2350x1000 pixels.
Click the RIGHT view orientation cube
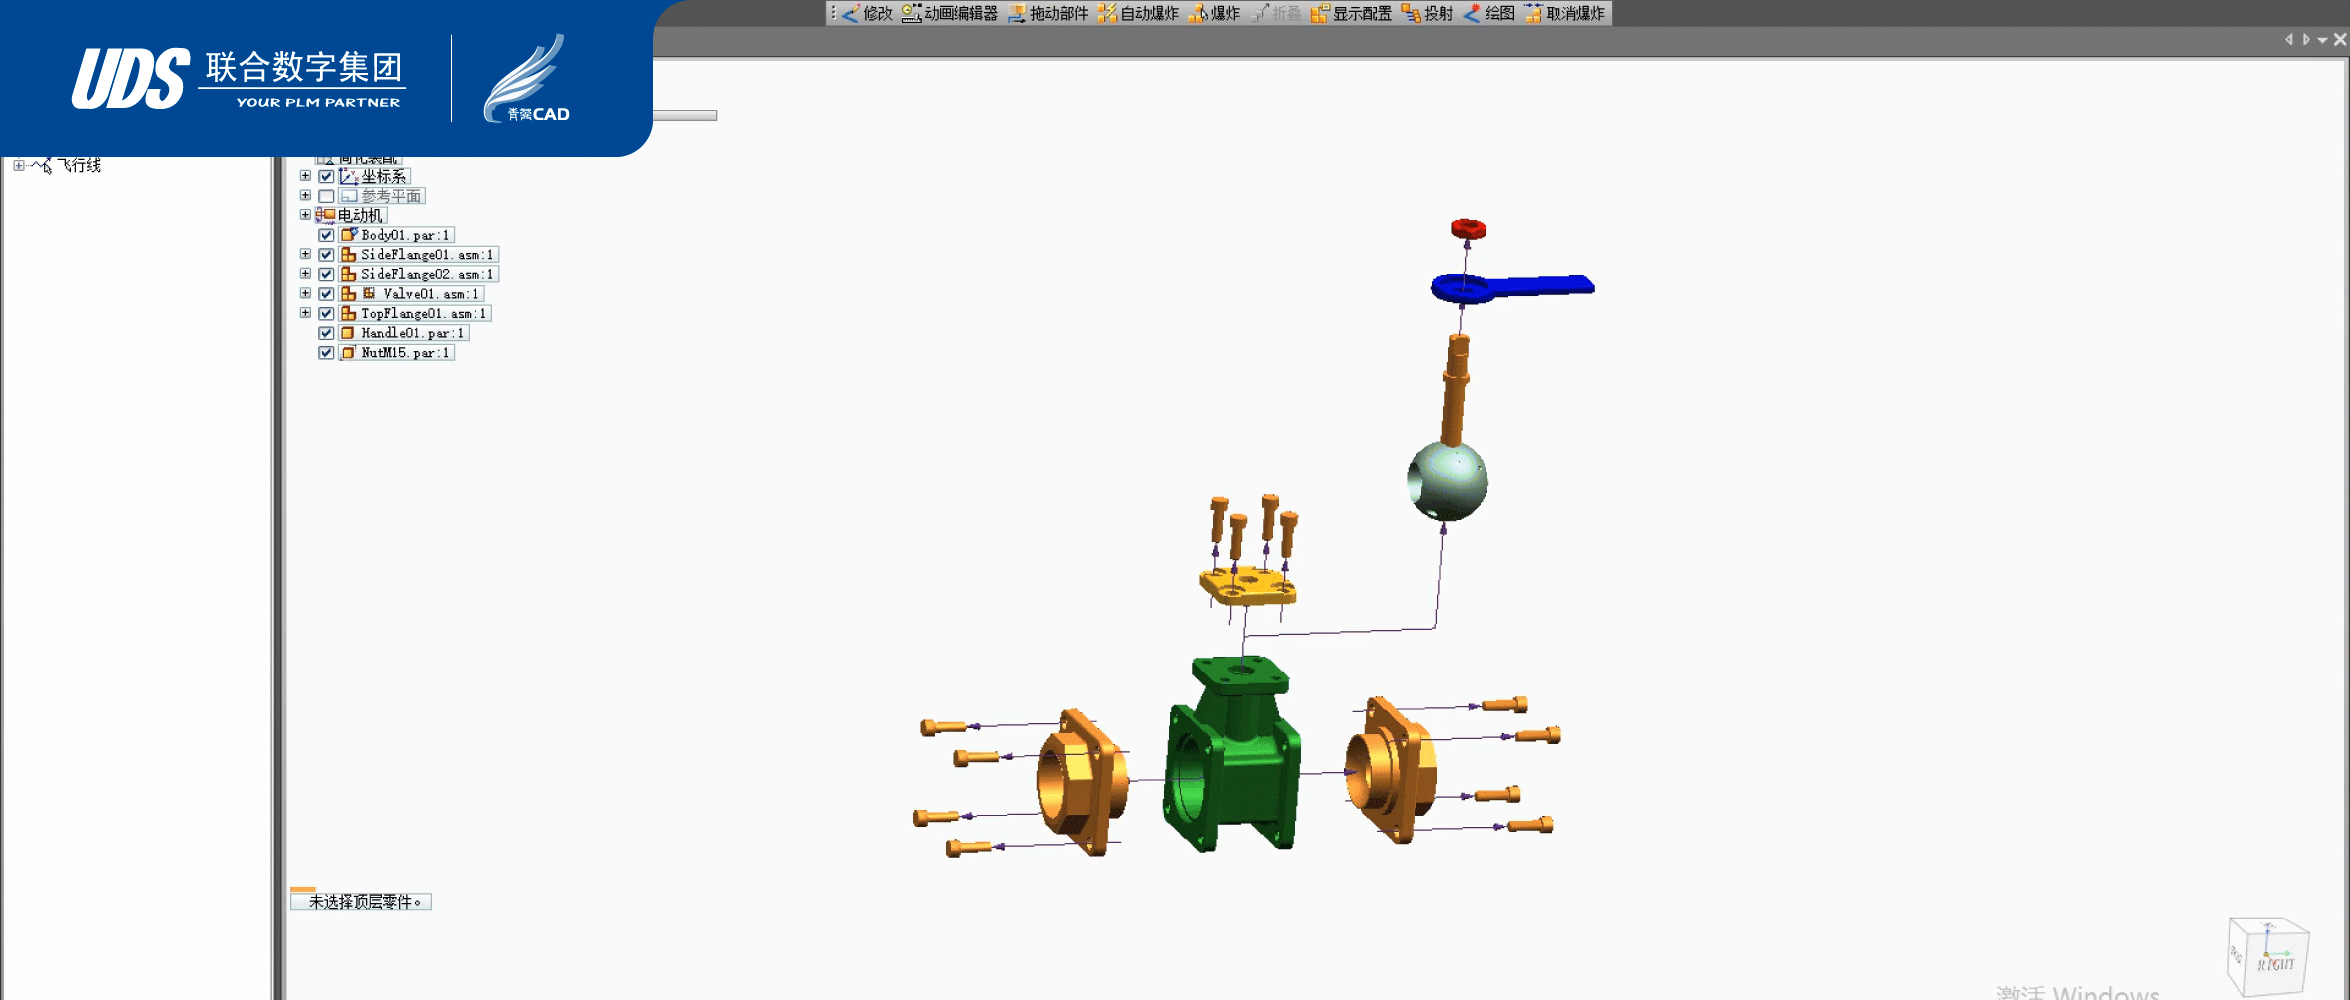click(2270, 960)
